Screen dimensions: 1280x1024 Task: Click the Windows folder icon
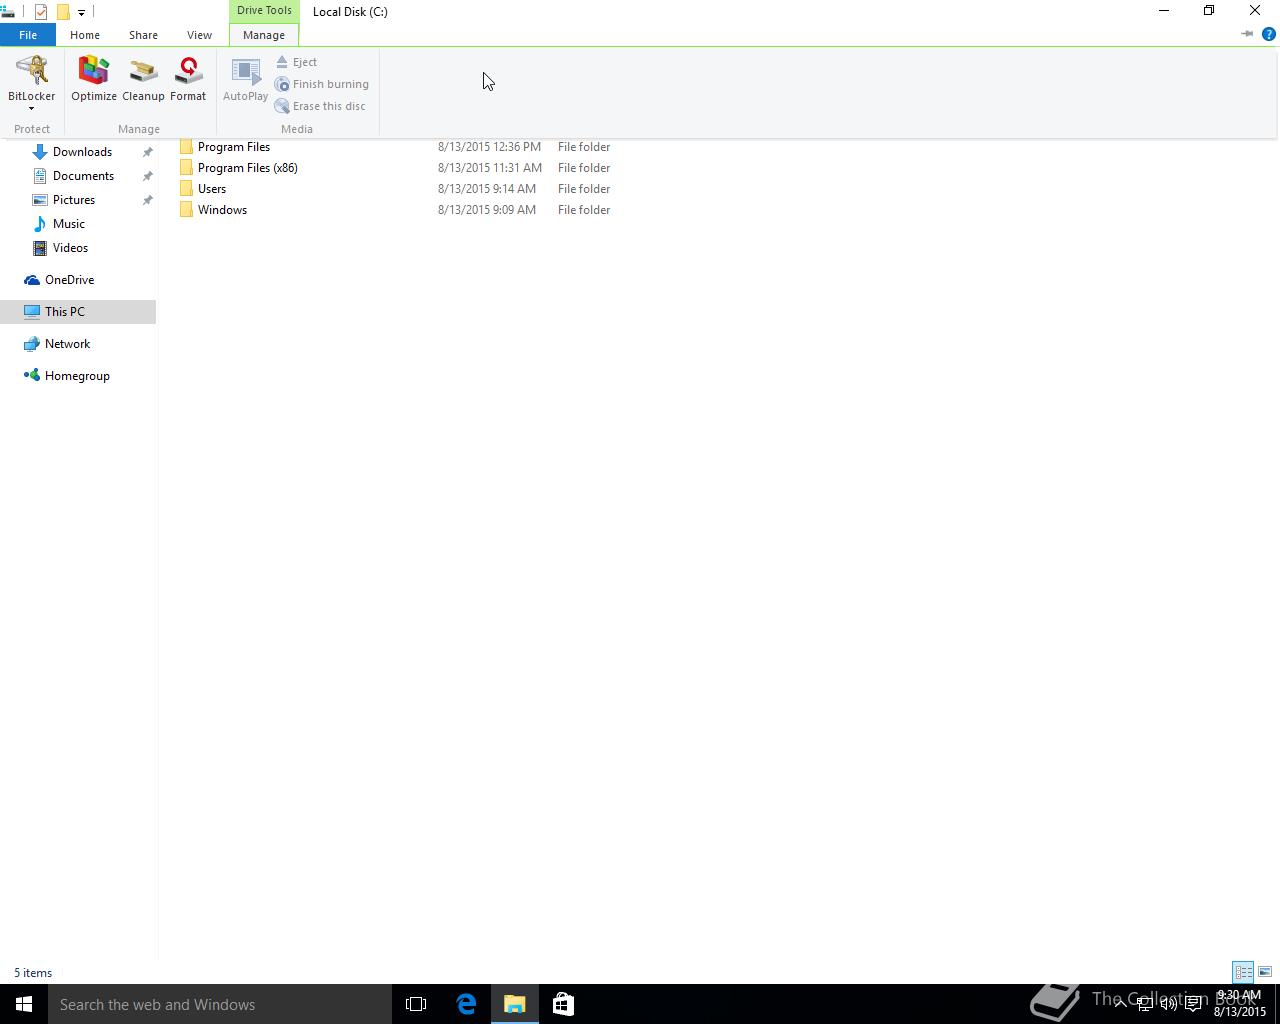(x=186, y=210)
